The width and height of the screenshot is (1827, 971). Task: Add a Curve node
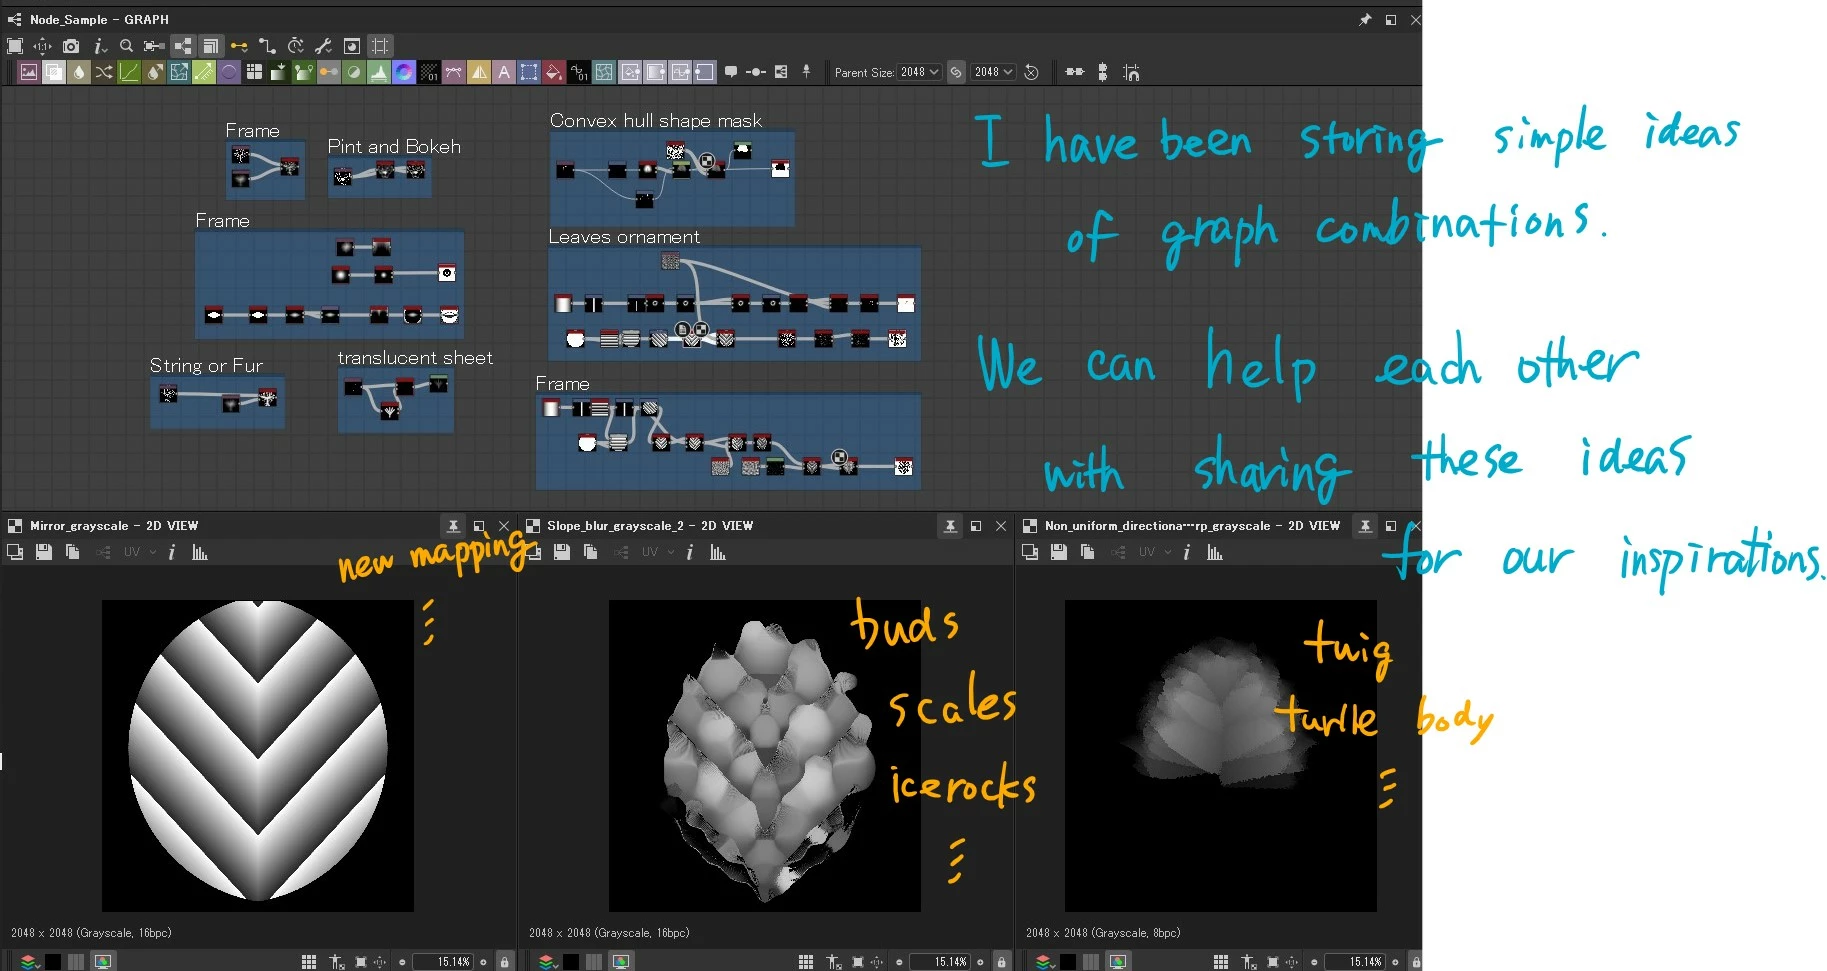129,72
